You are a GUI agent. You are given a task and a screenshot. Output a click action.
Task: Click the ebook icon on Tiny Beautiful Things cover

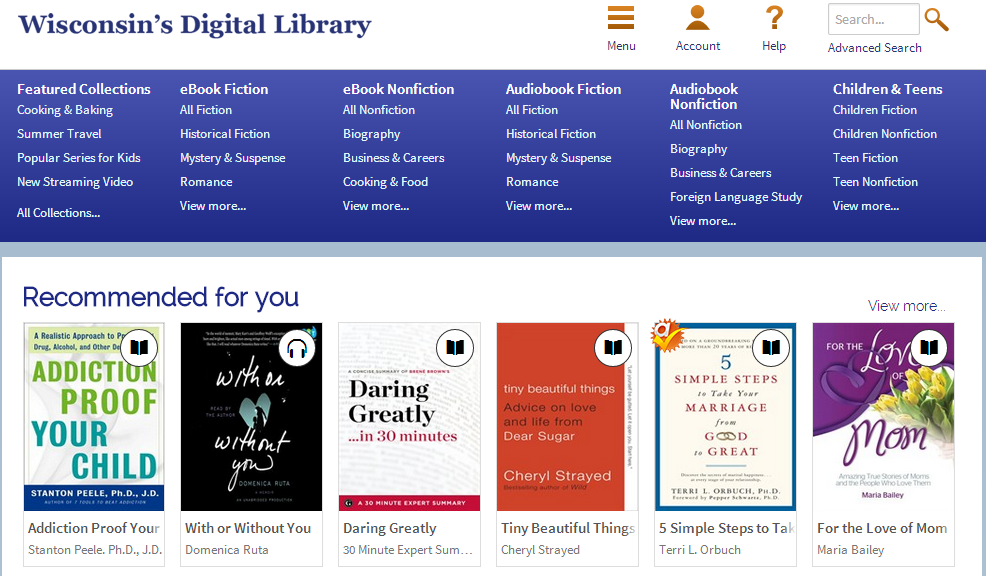coord(613,348)
